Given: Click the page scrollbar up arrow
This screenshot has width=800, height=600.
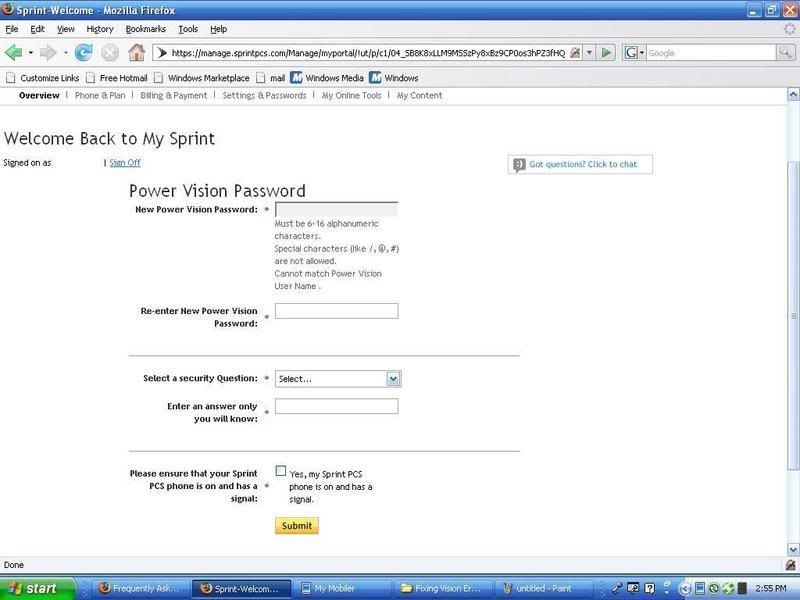Looking at the screenshot, I should [793, 94].
